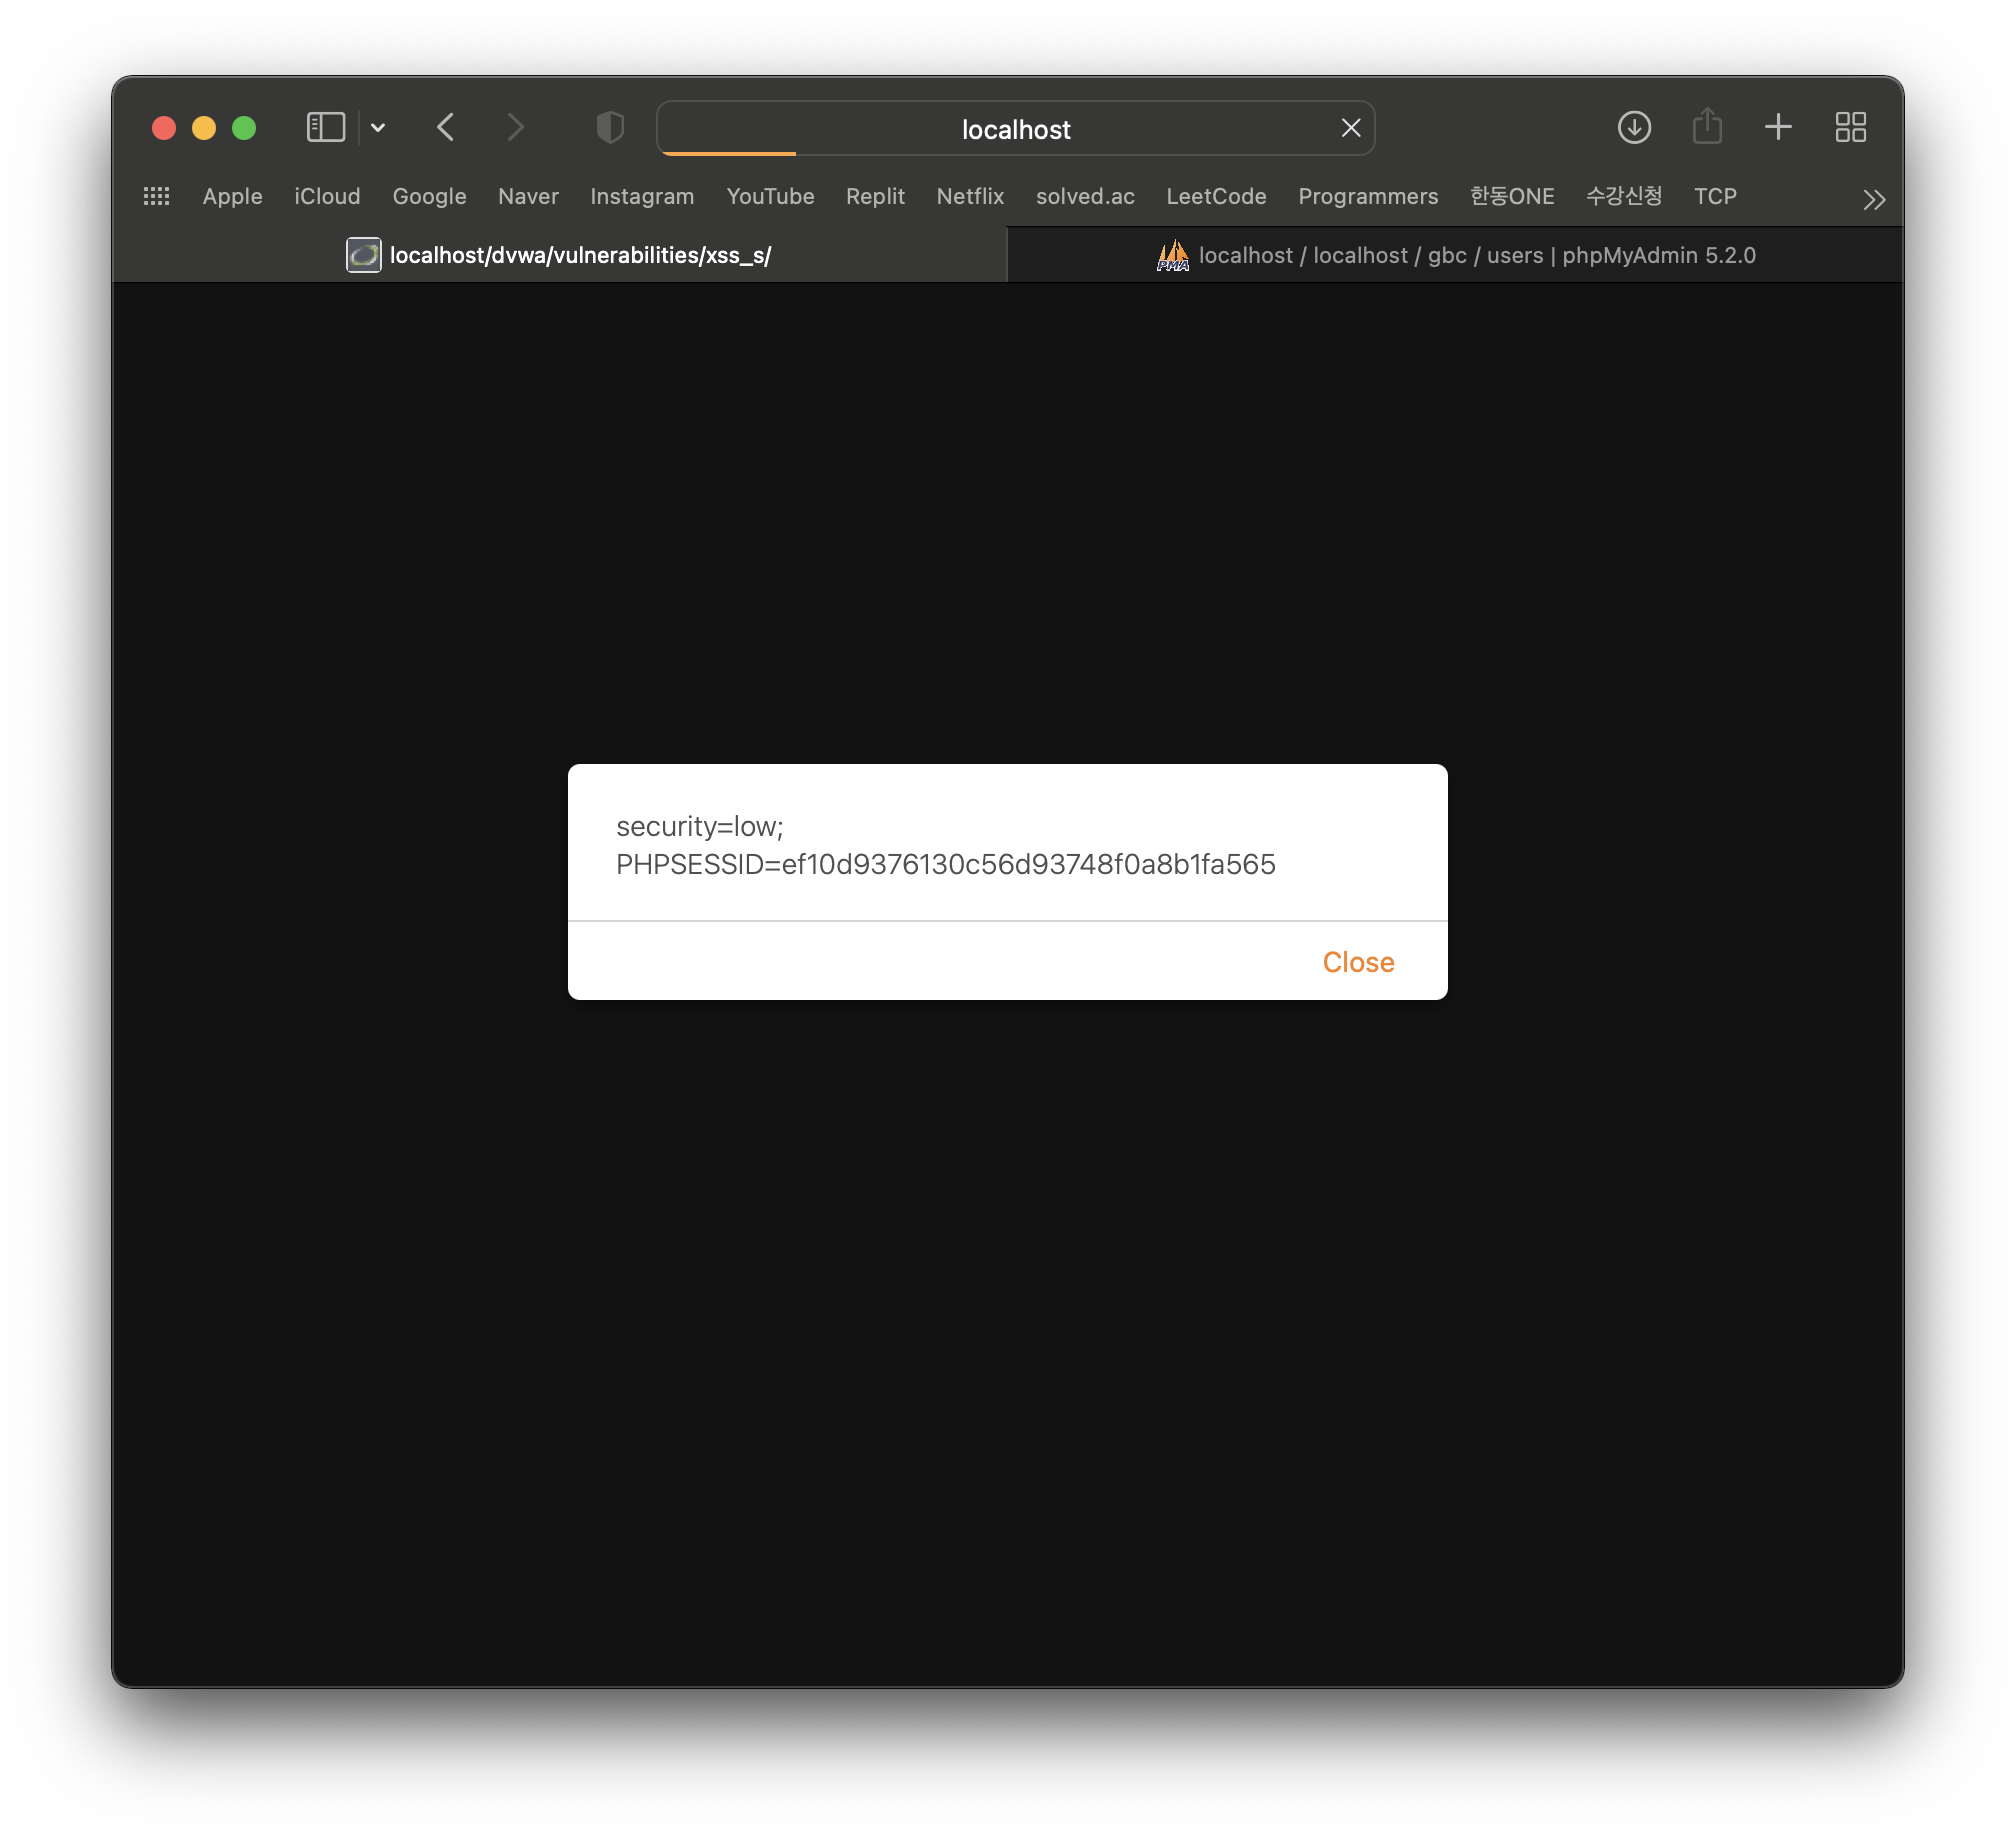Expand the sidebar tab groups chevron

tap(378, 127)
